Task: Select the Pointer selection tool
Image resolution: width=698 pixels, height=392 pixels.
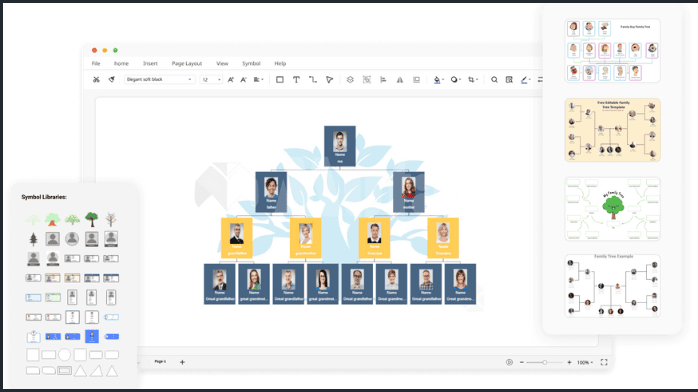Action: (329, 80)
